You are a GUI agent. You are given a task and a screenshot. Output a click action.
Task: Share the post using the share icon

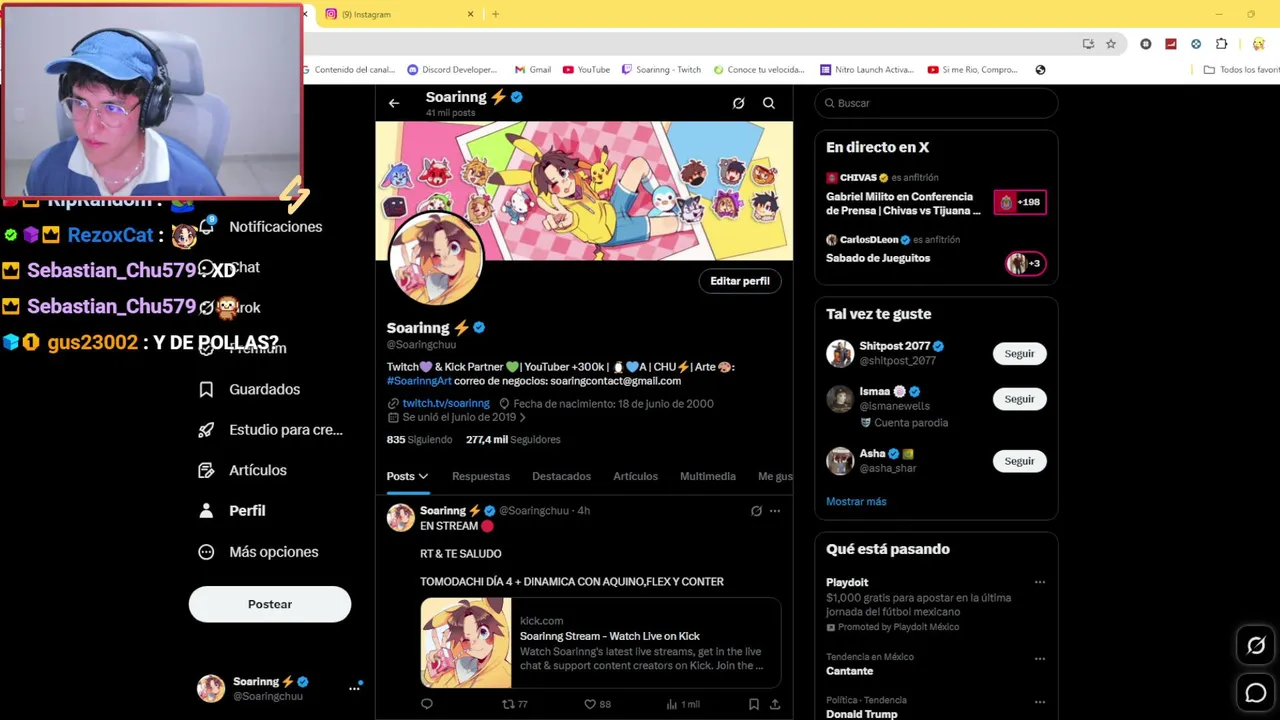pos(775,704)
